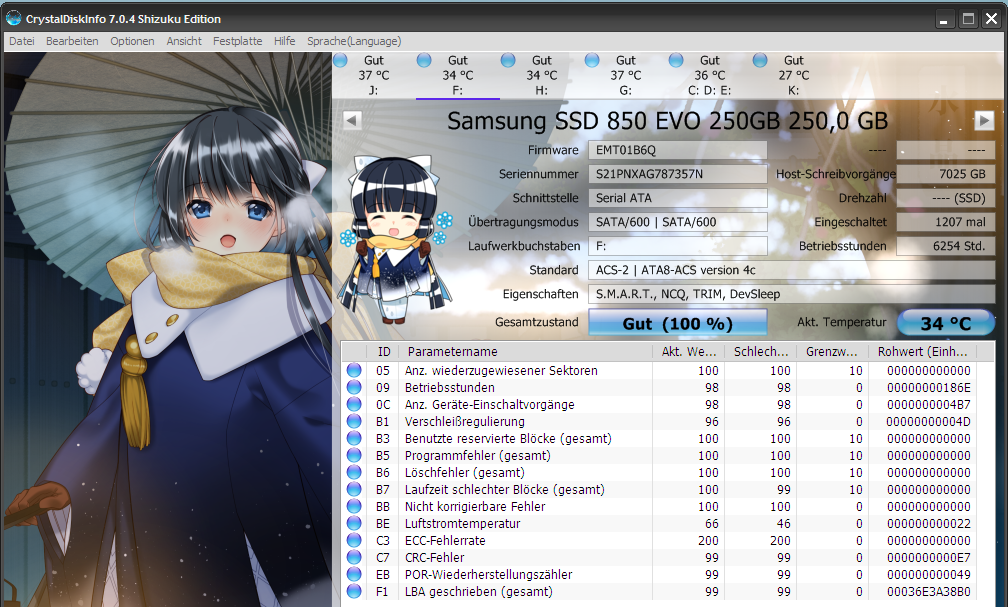Switch to C: D: E: disk tab
Viewport: 1008px width, 607px height.
click(x=710, y=75)
